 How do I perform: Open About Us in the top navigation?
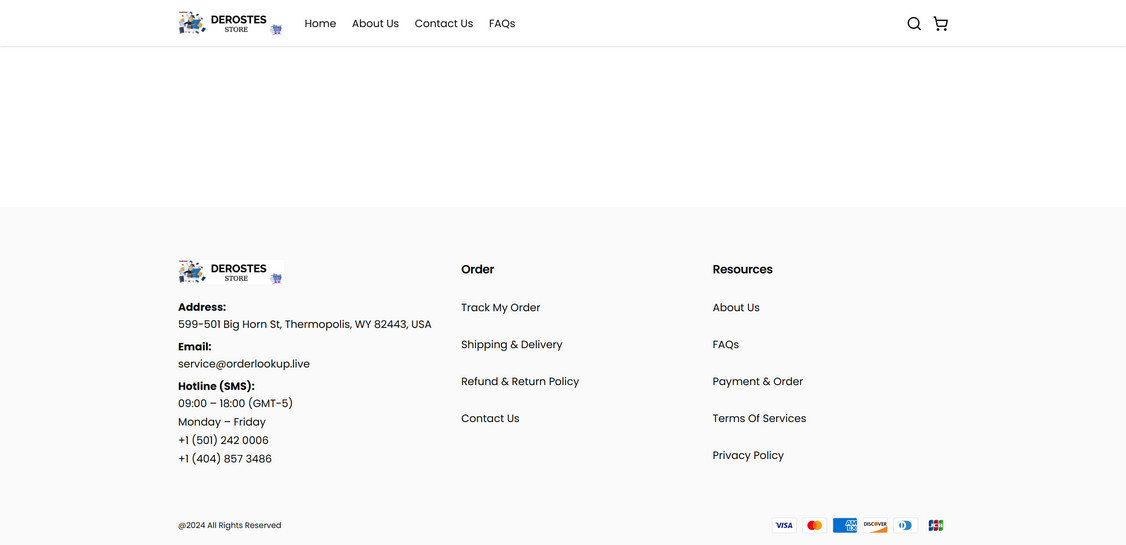(x=375, y=24)
